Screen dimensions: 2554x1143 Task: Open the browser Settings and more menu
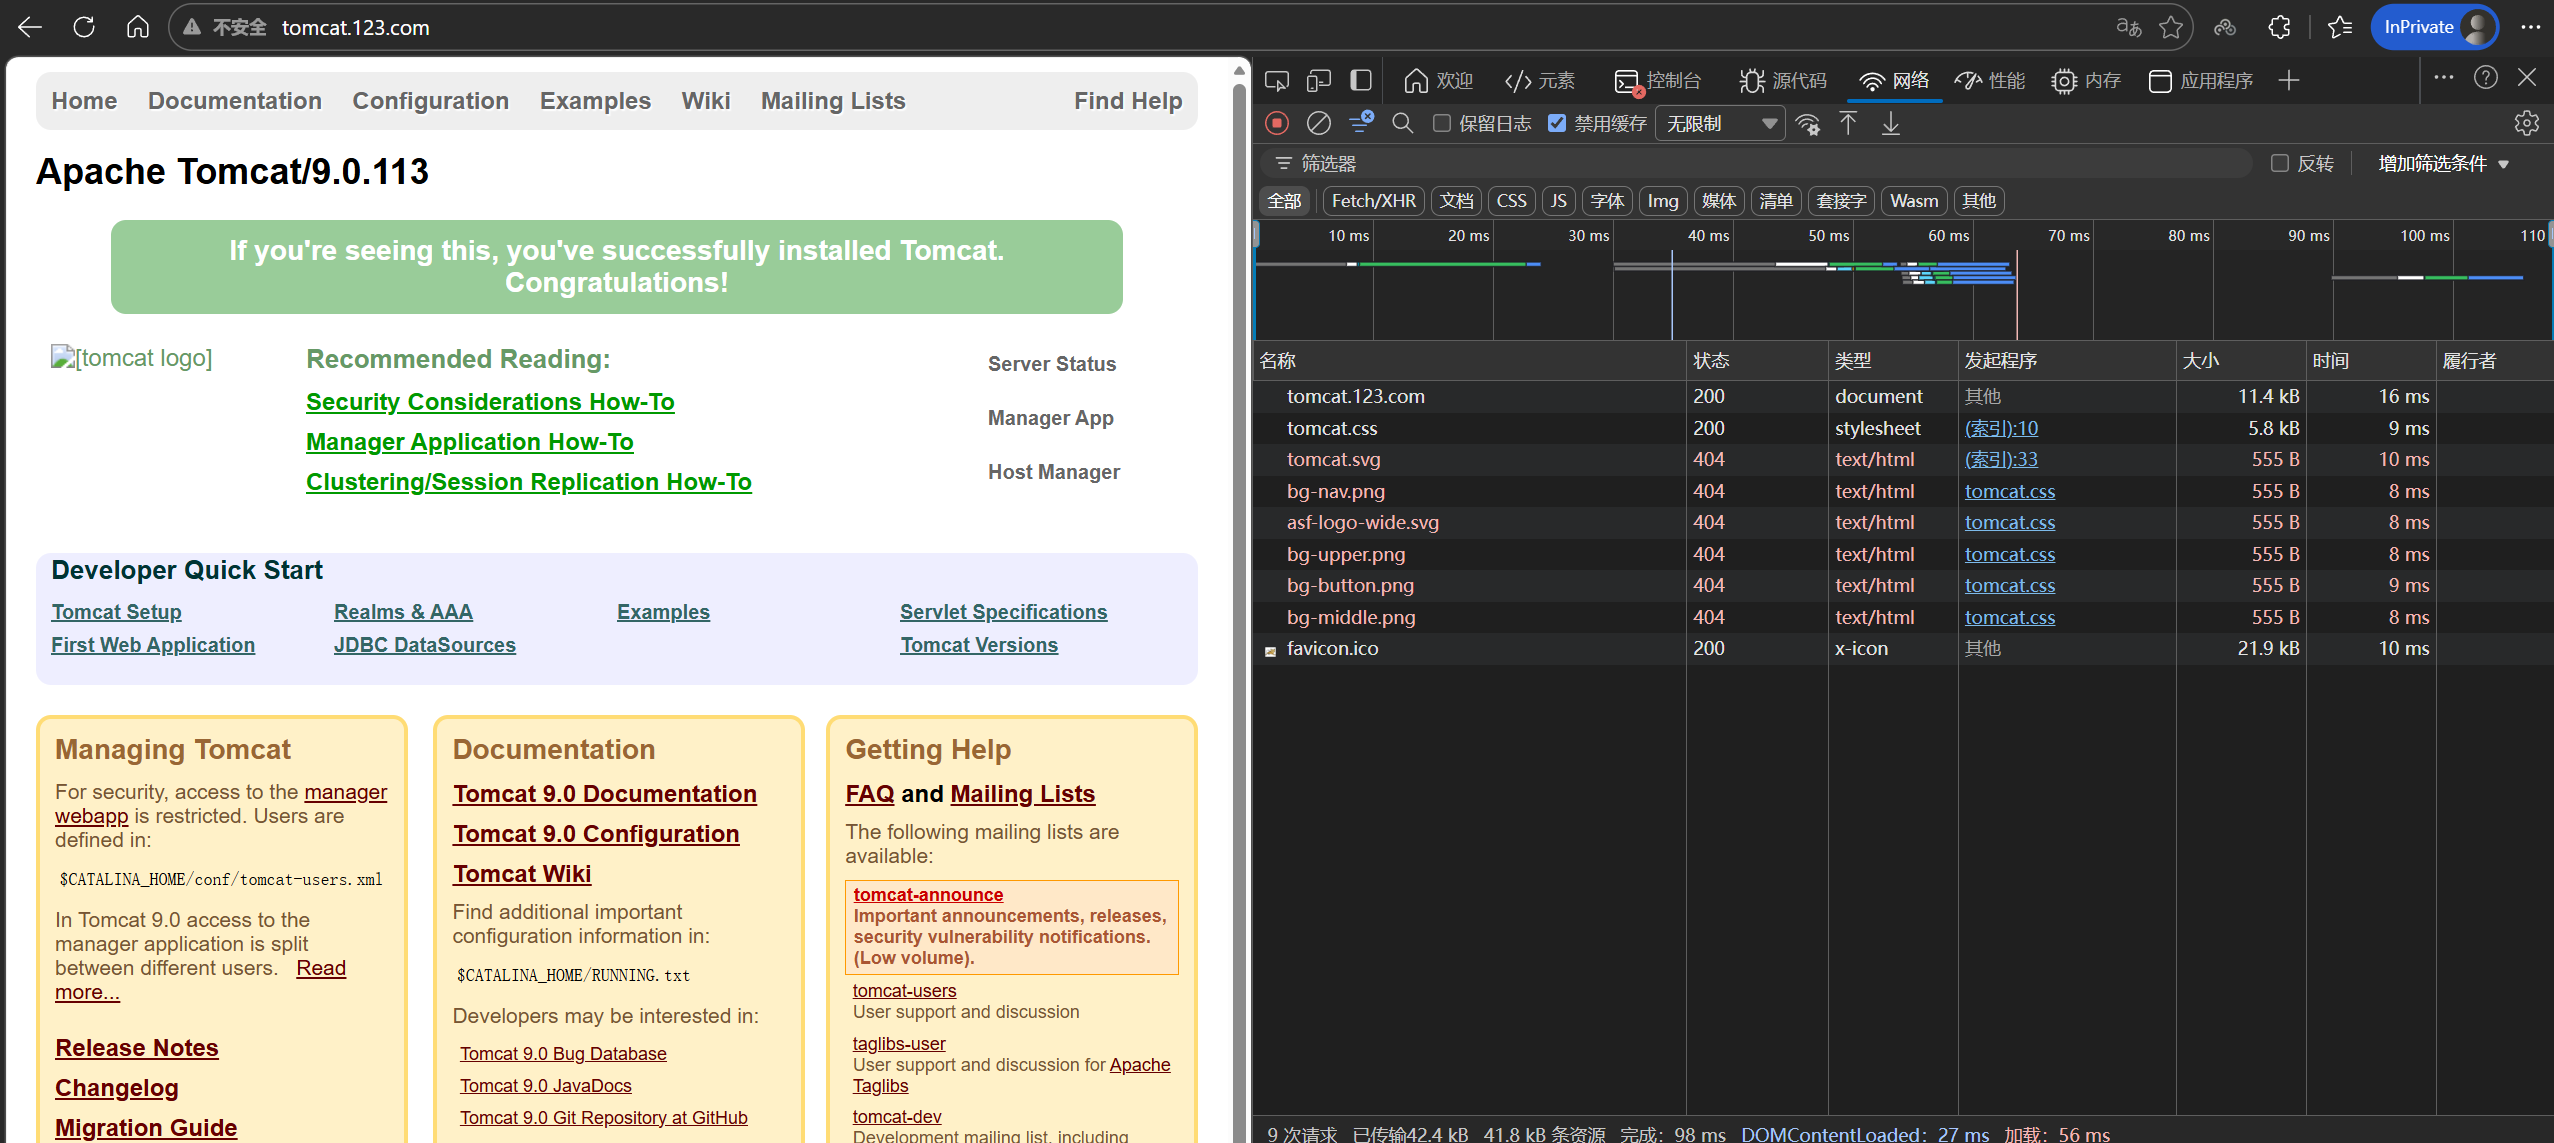pos(2530,27)
